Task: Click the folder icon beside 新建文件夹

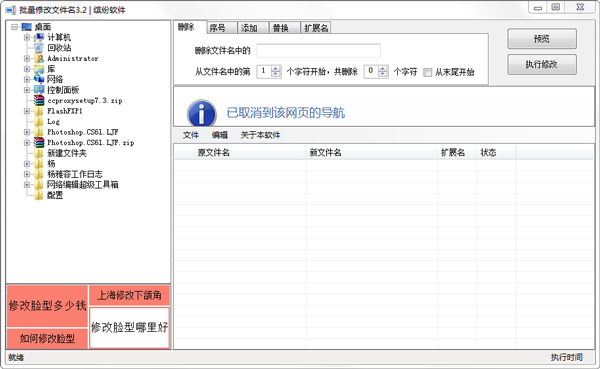Action: 39,153
